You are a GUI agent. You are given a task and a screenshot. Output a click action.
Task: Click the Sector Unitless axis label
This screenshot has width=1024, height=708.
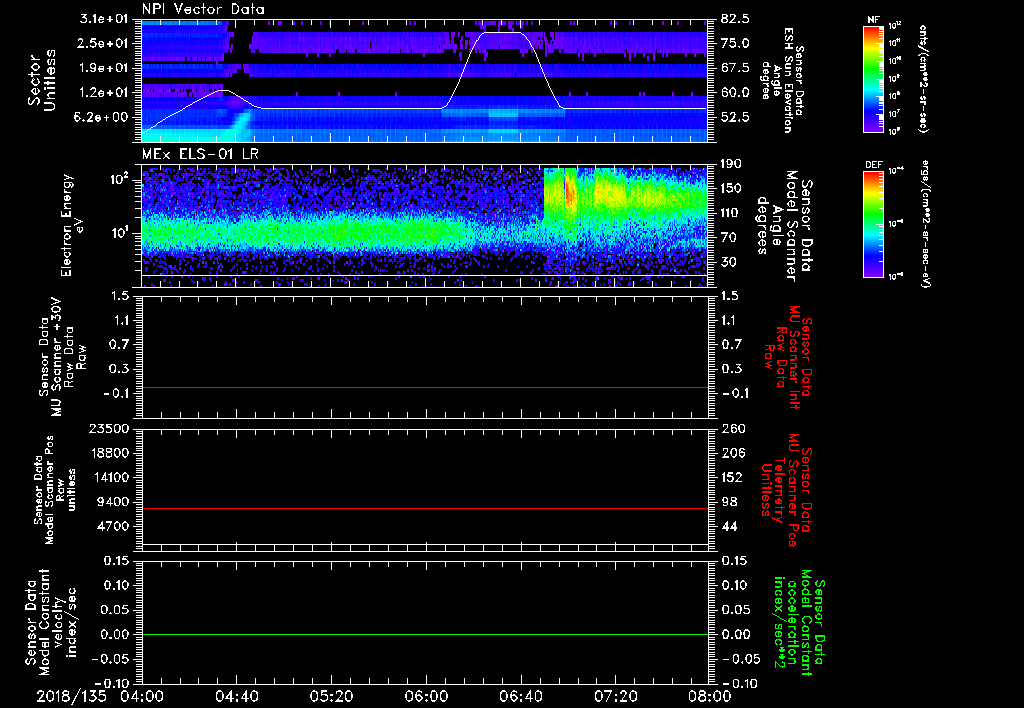(42, 80)
